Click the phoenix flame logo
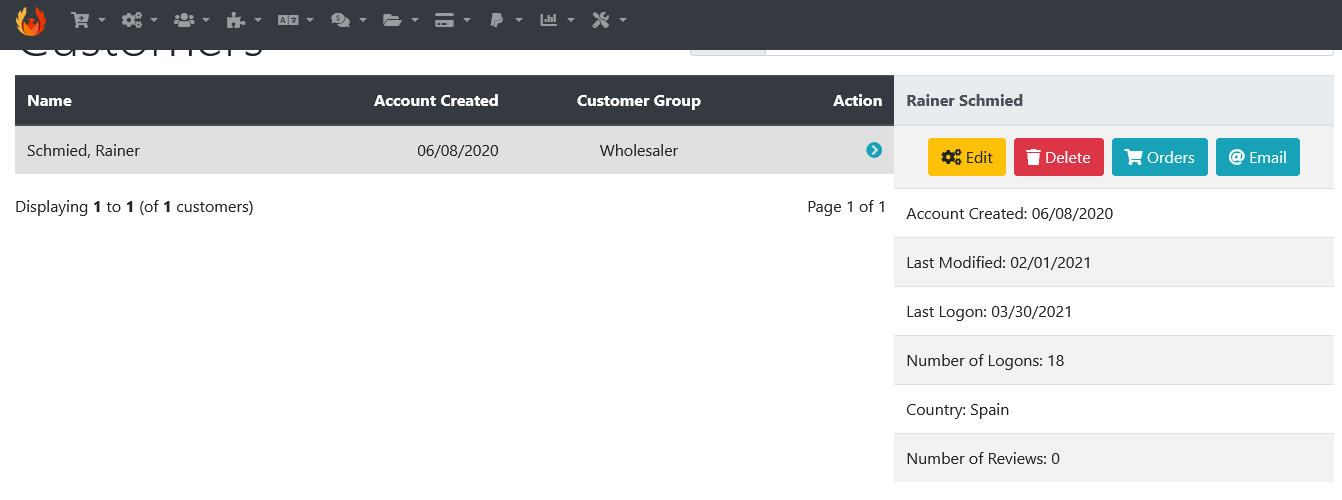The width and height of the screenshot is (1342, 500). click(x=31, y=21)
